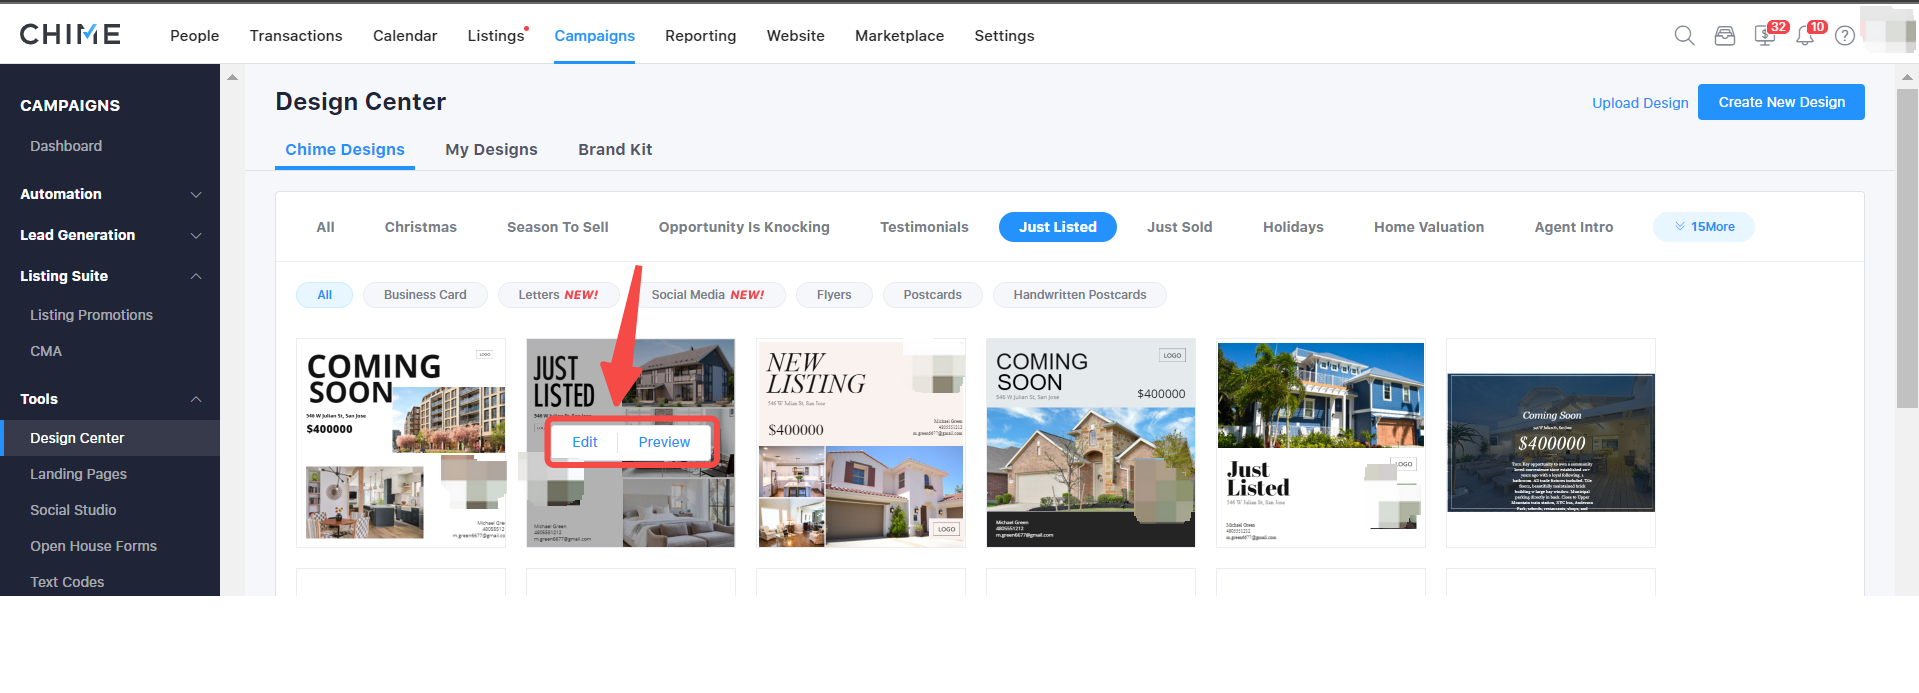The height and width of the screenshot is (693, 1919).
Task: Select the All category filter
Action: [x=325, y=227]
